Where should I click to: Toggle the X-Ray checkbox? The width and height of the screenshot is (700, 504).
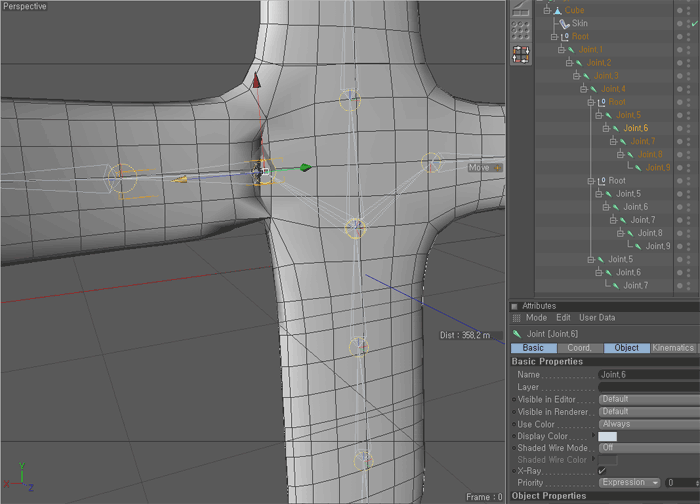(602, 470)
